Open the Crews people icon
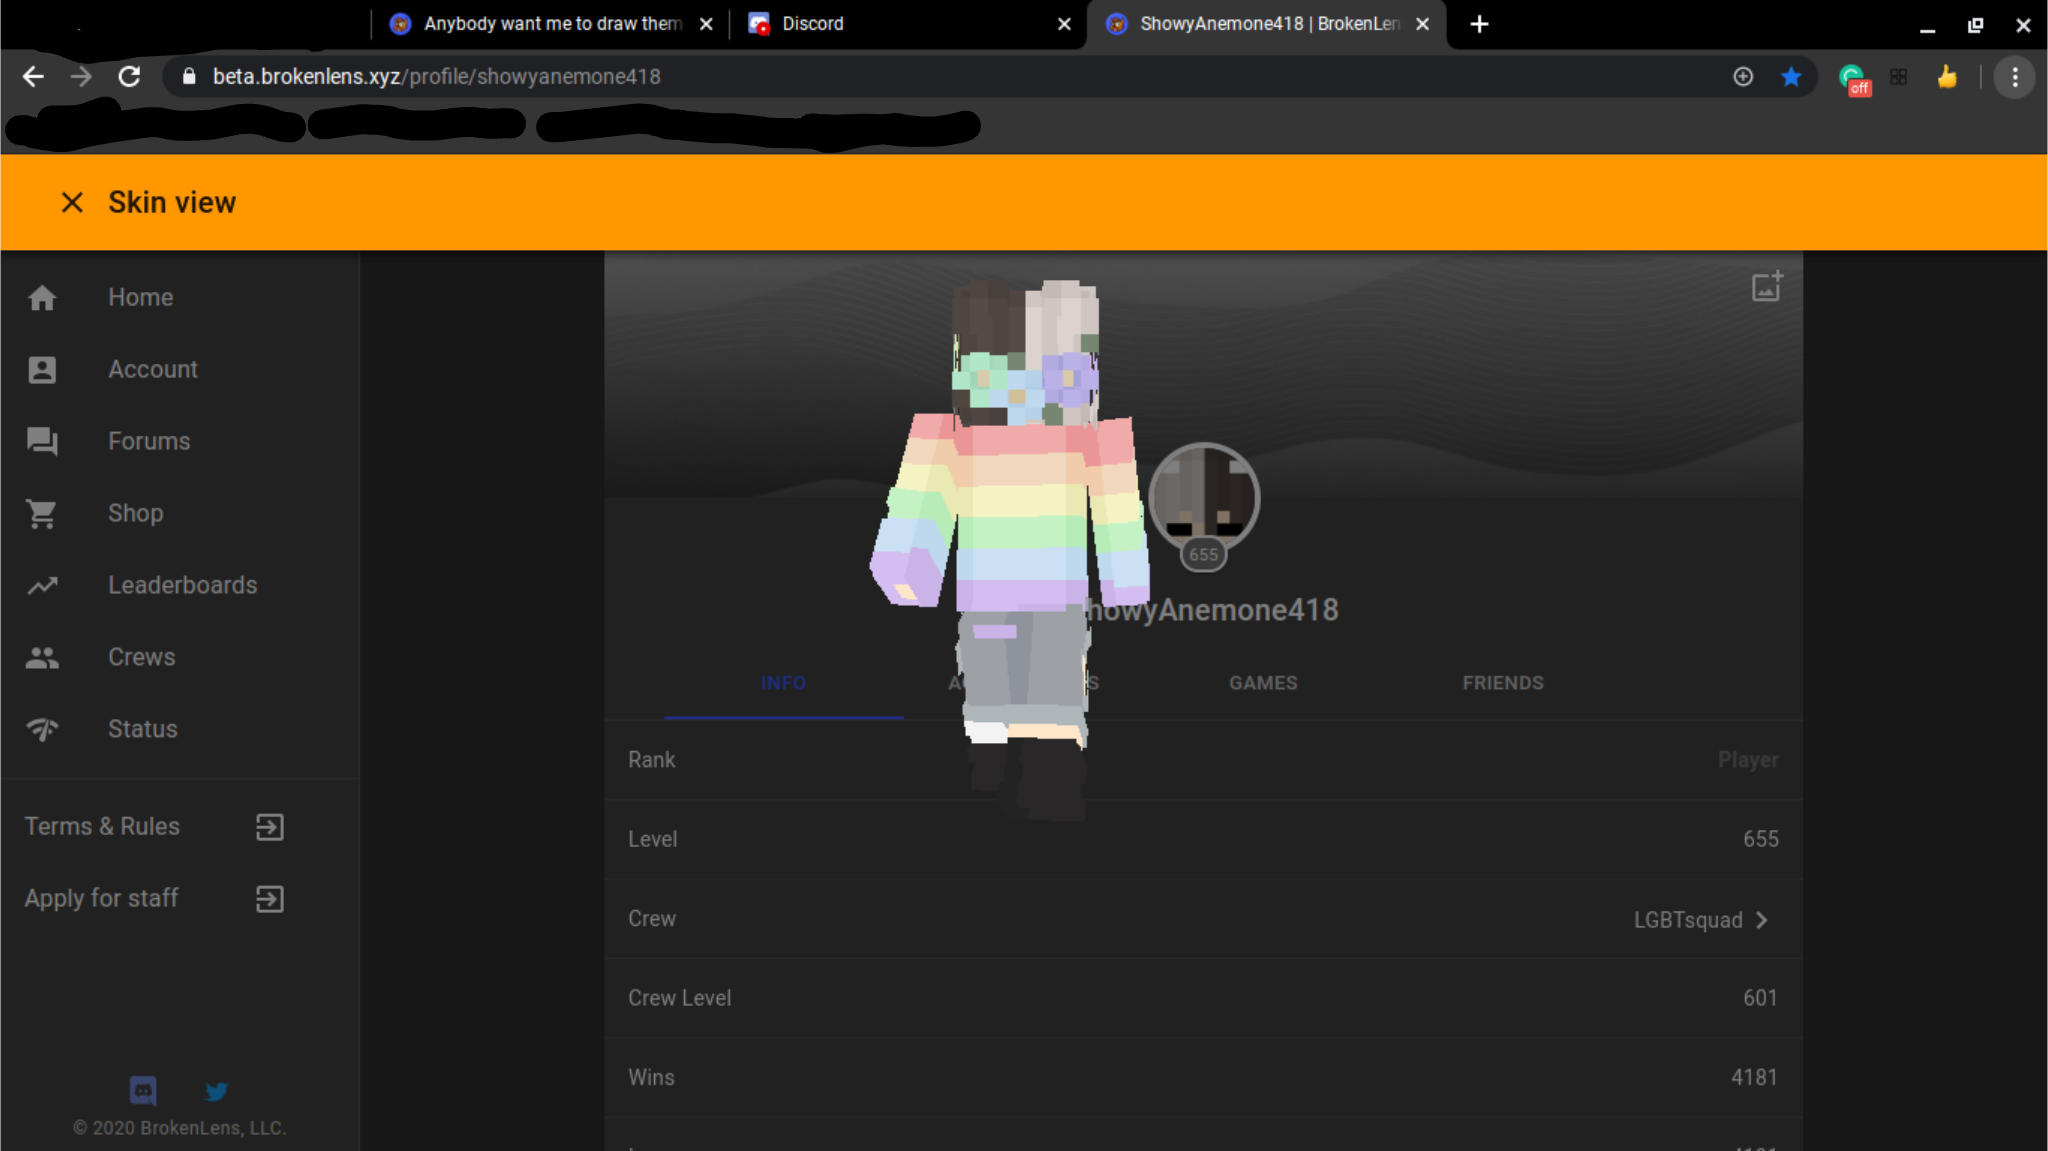Screen dimensions: 2048x1151 tap(42, 658)
